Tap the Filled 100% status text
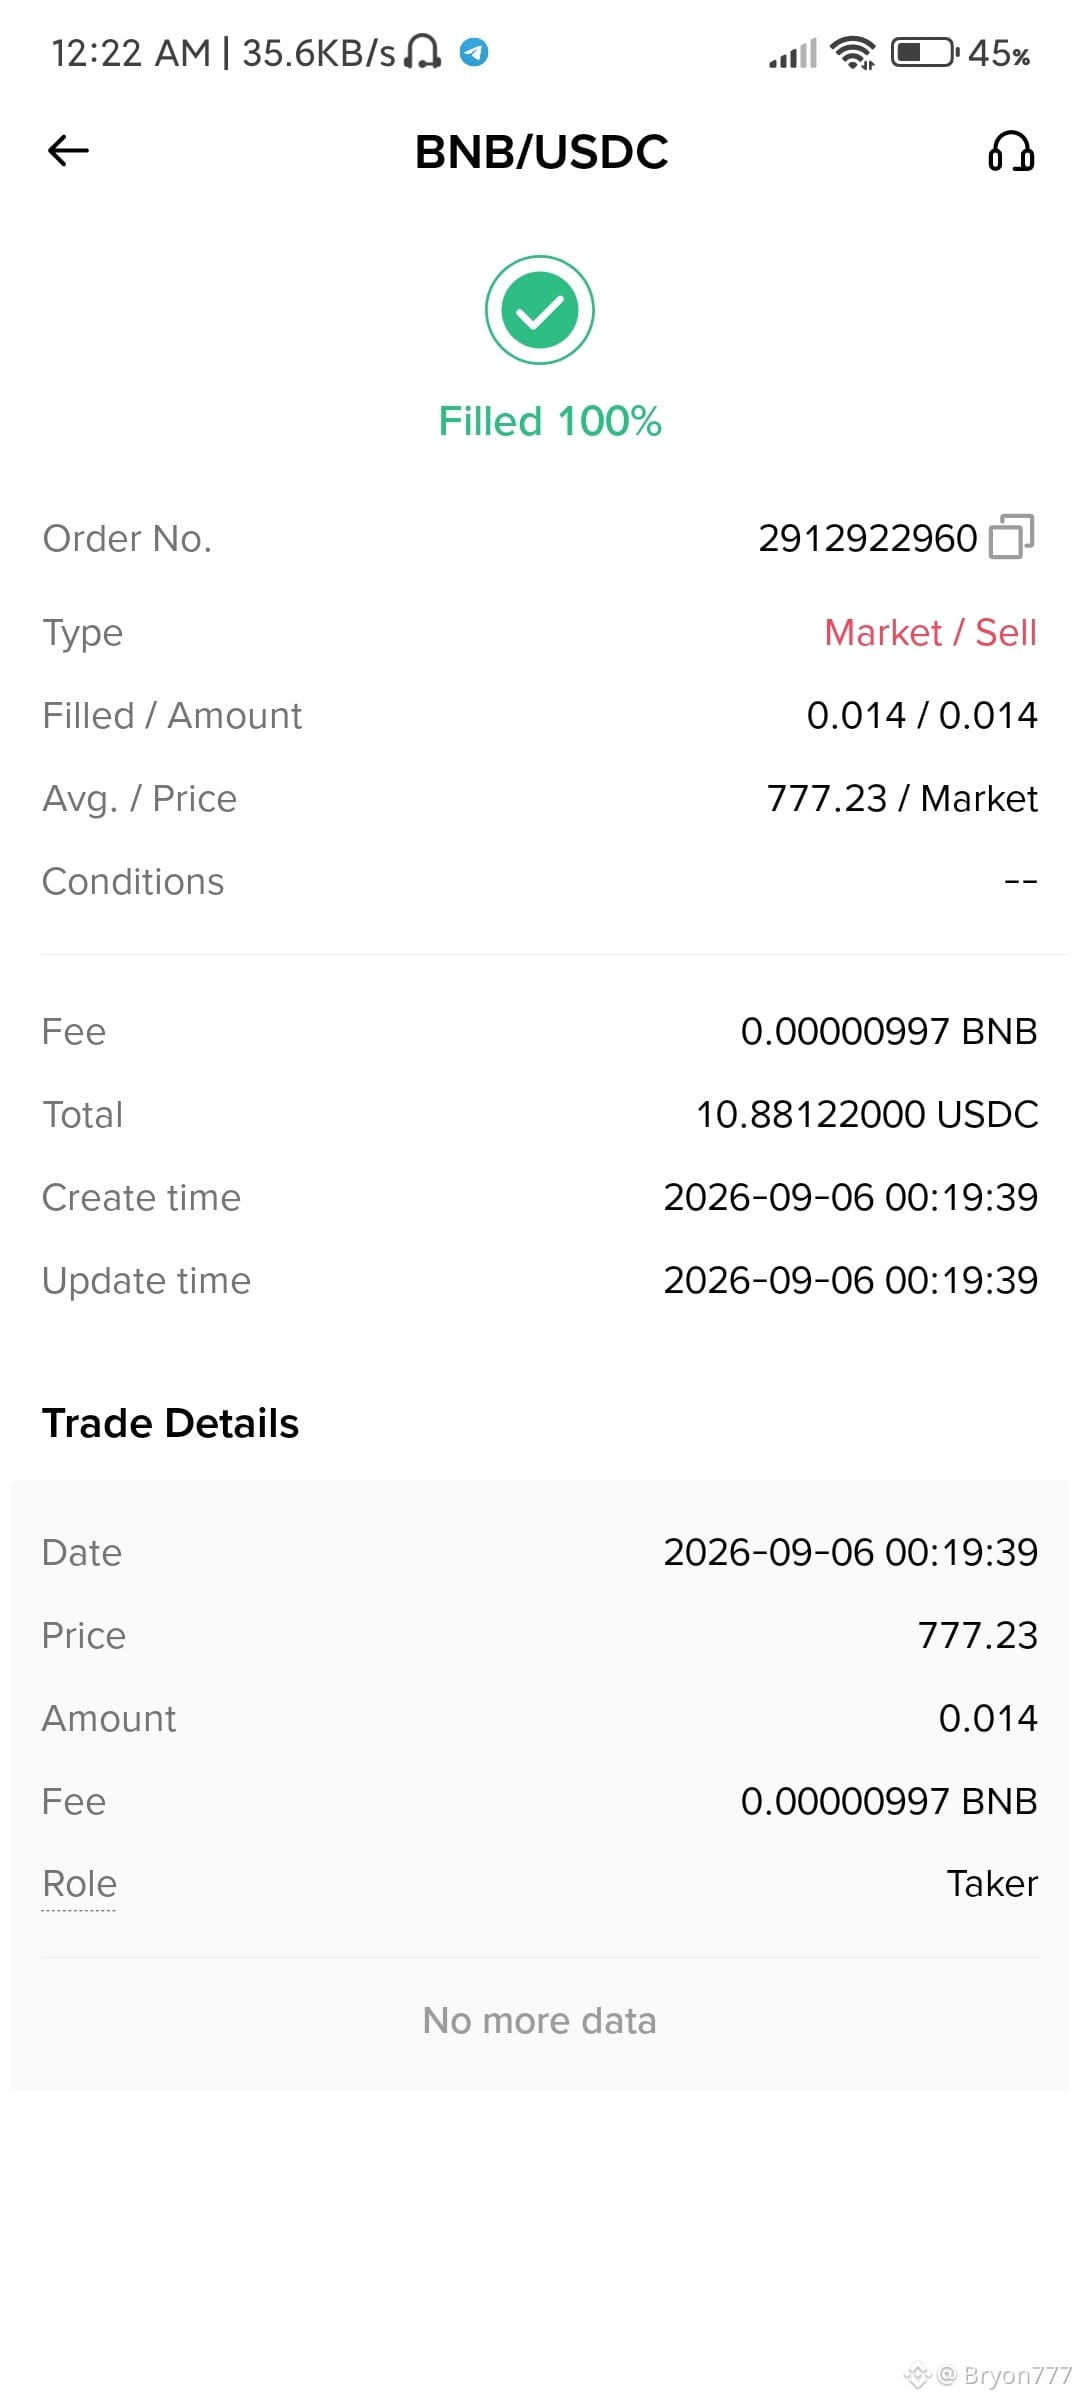This screenshot has width=1080, height=2400. coord(550,421)
